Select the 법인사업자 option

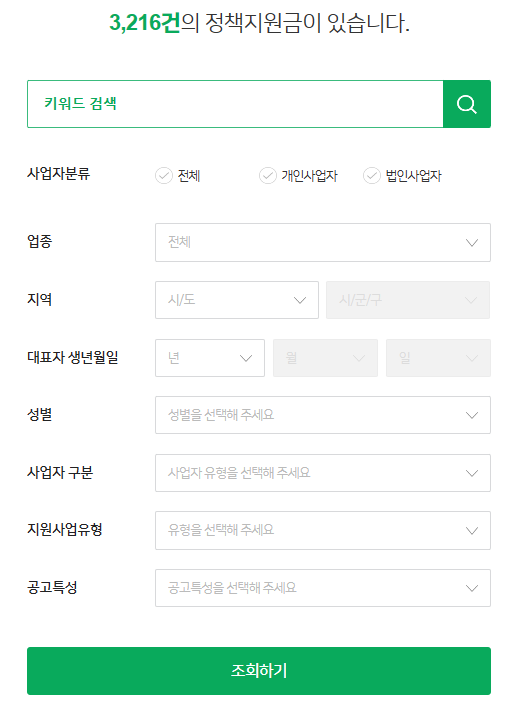[x=402, y=175]
